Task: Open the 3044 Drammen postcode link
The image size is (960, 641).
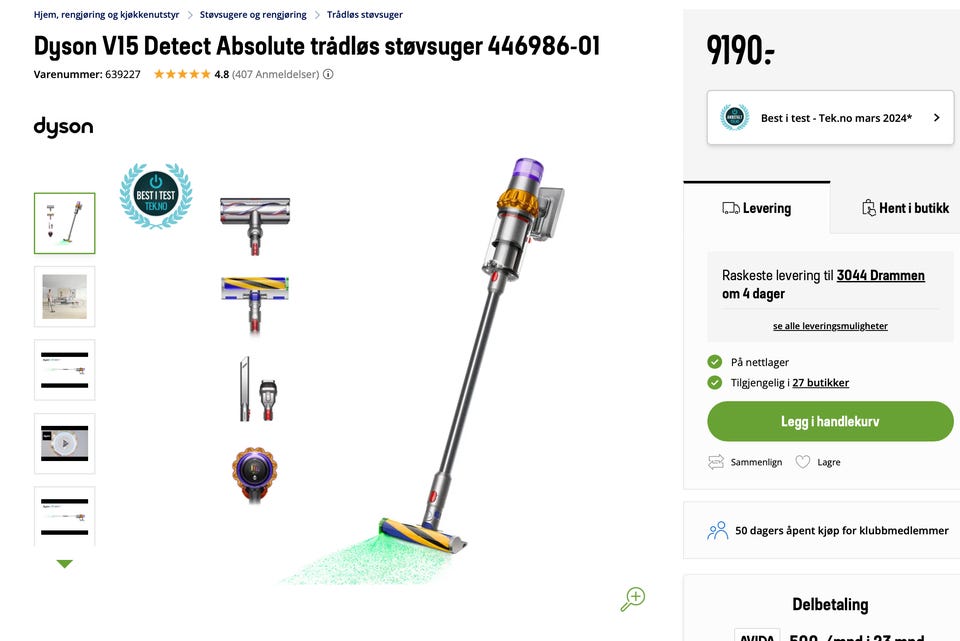Action: [880, 276]
